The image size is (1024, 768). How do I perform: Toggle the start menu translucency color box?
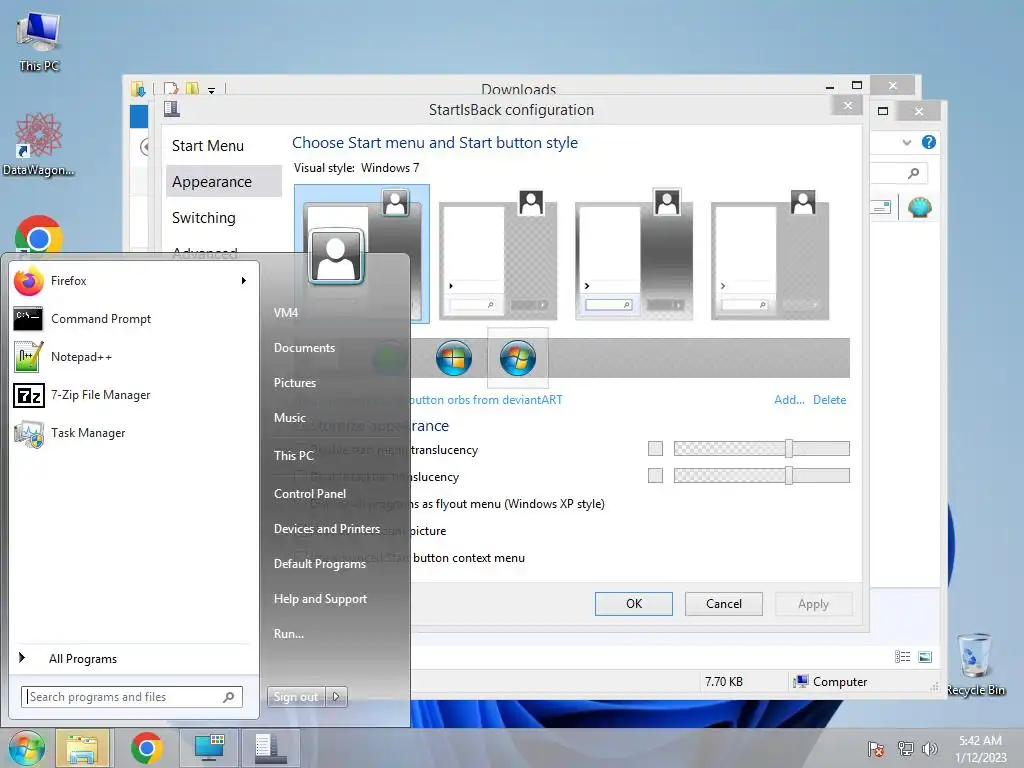coord(656,449)
